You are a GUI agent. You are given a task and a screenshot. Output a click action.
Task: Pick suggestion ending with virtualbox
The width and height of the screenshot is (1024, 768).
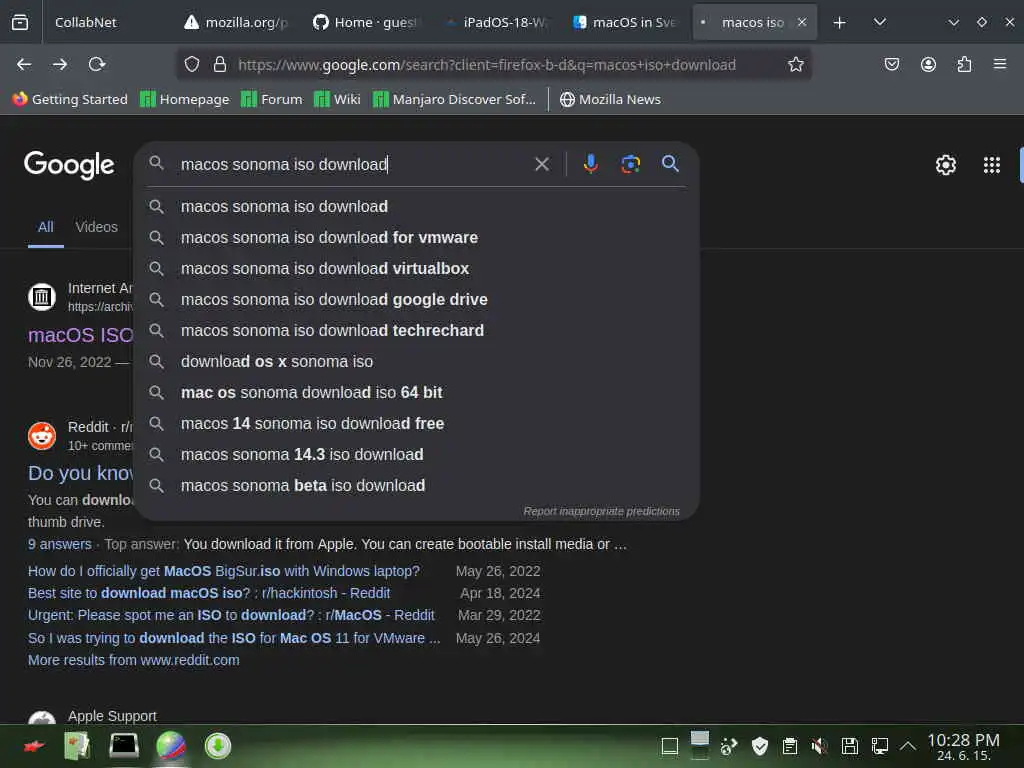[417, 268]
